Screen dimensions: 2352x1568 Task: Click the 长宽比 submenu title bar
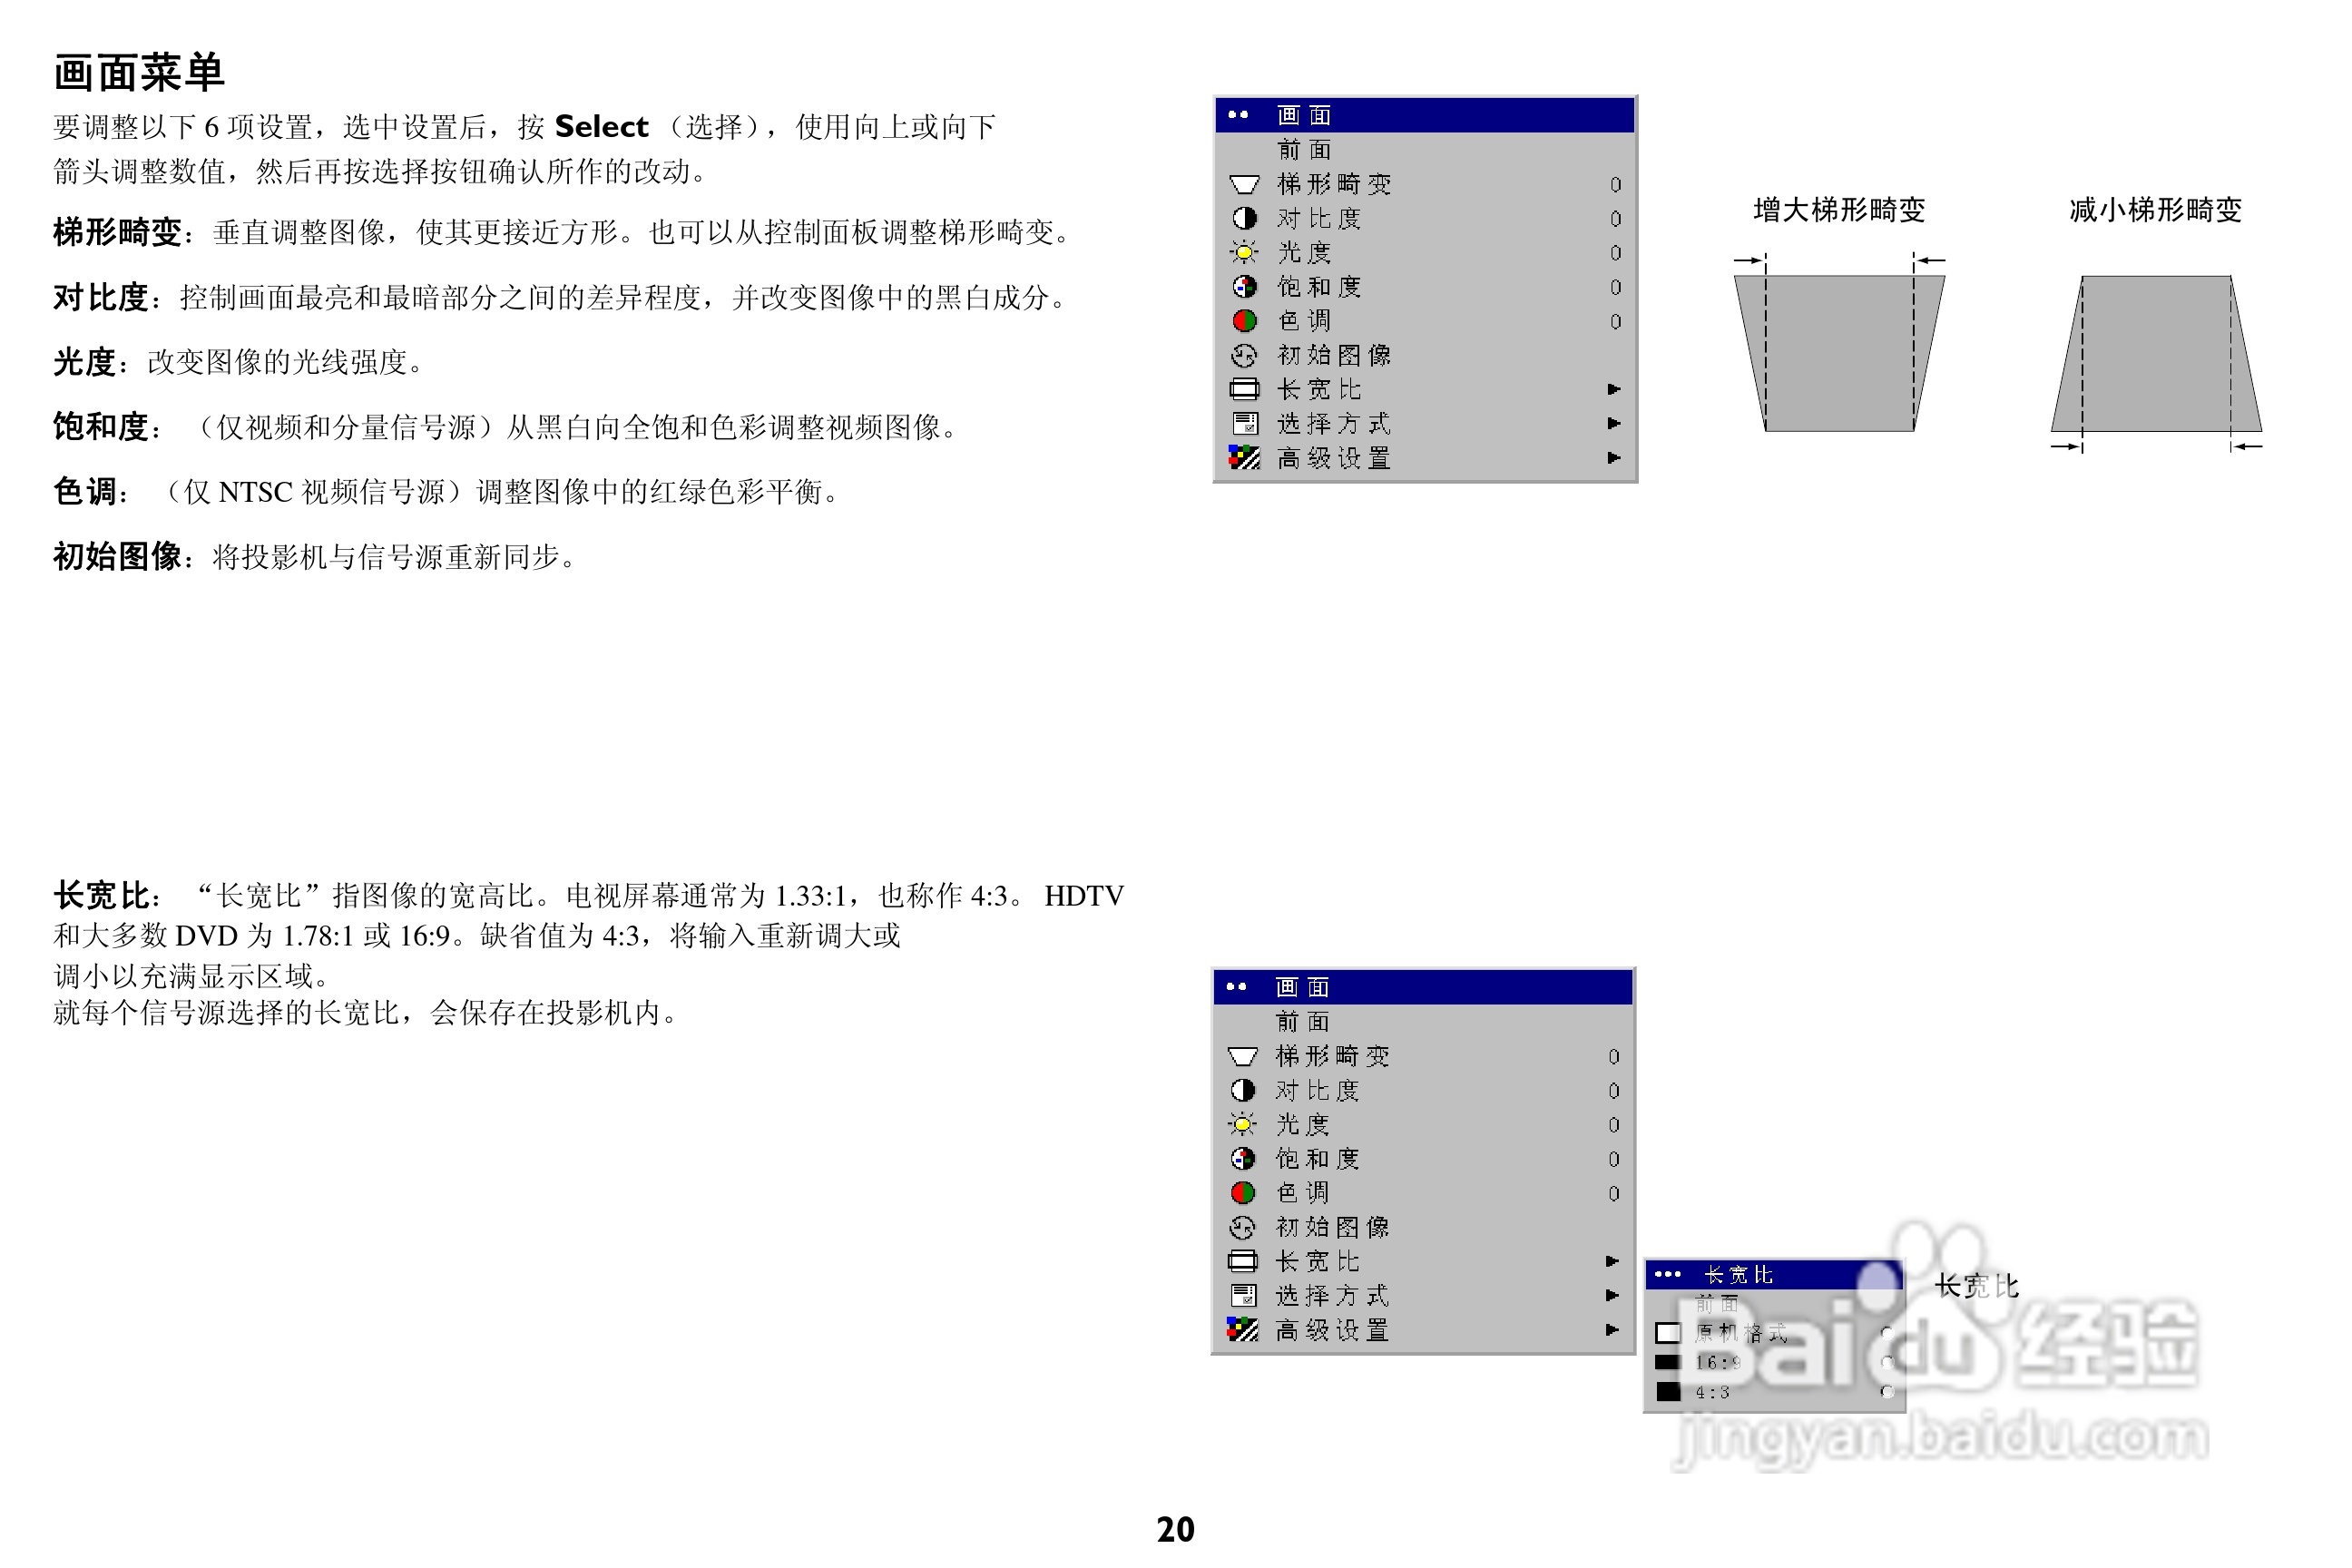1770,1274
